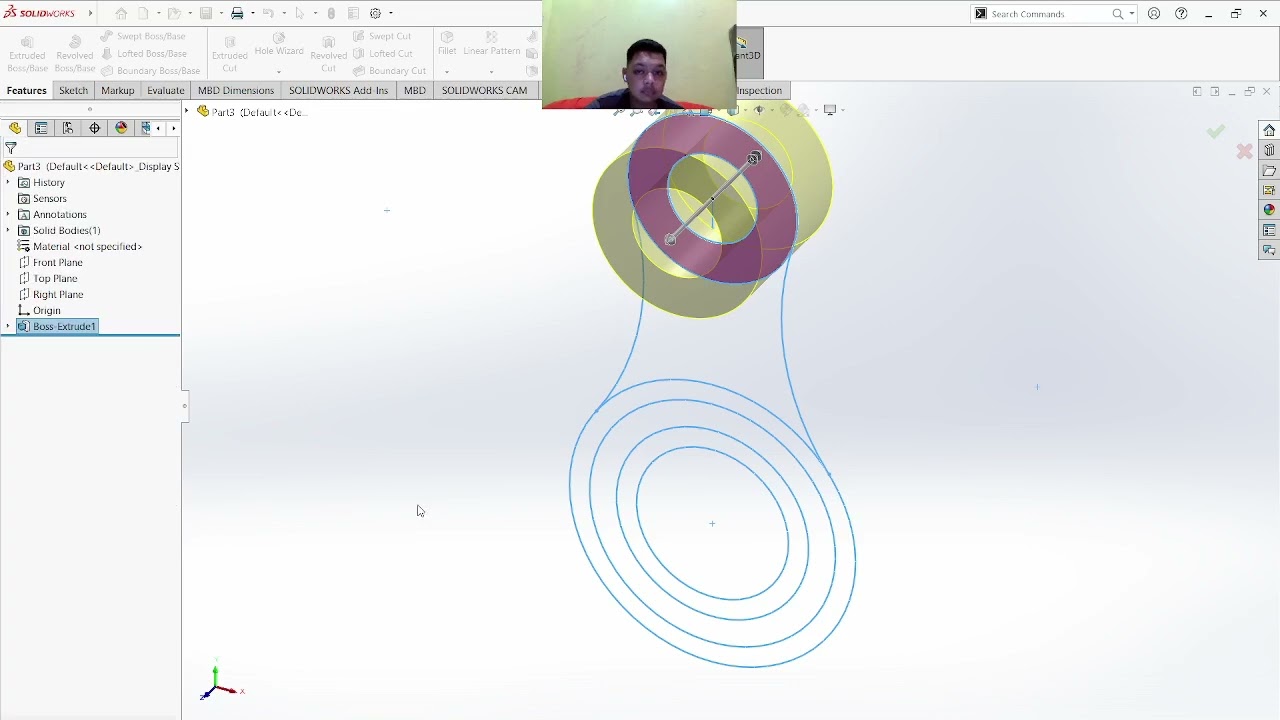The height and width of the screenshot is (720, 1280).
Task: Click the Save icon
Action: tap(205, 13)
